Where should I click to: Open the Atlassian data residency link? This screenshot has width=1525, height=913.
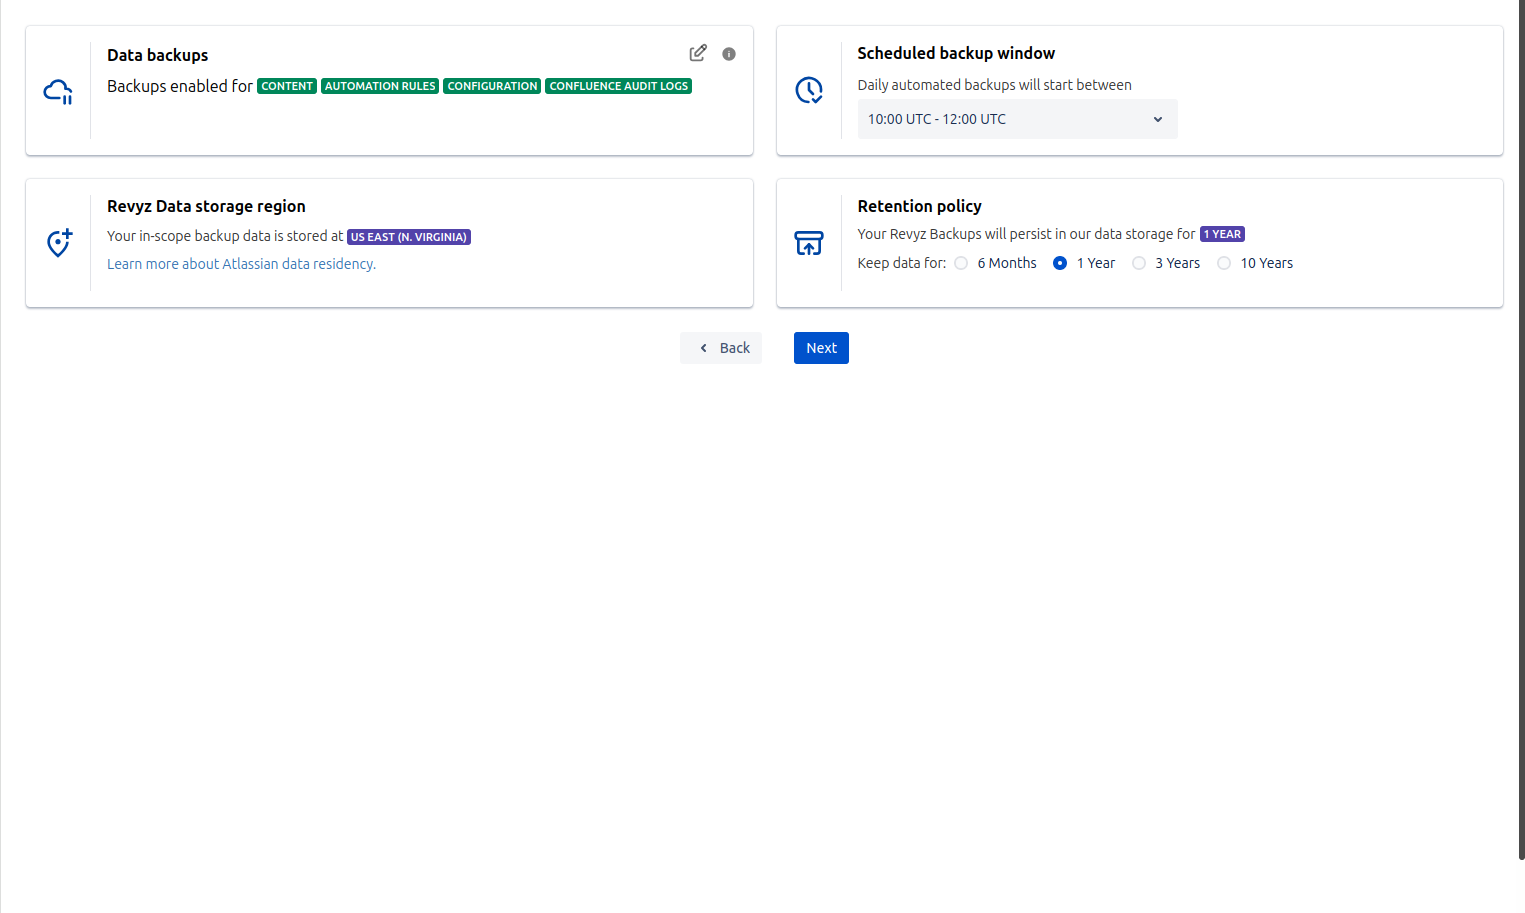241,263
